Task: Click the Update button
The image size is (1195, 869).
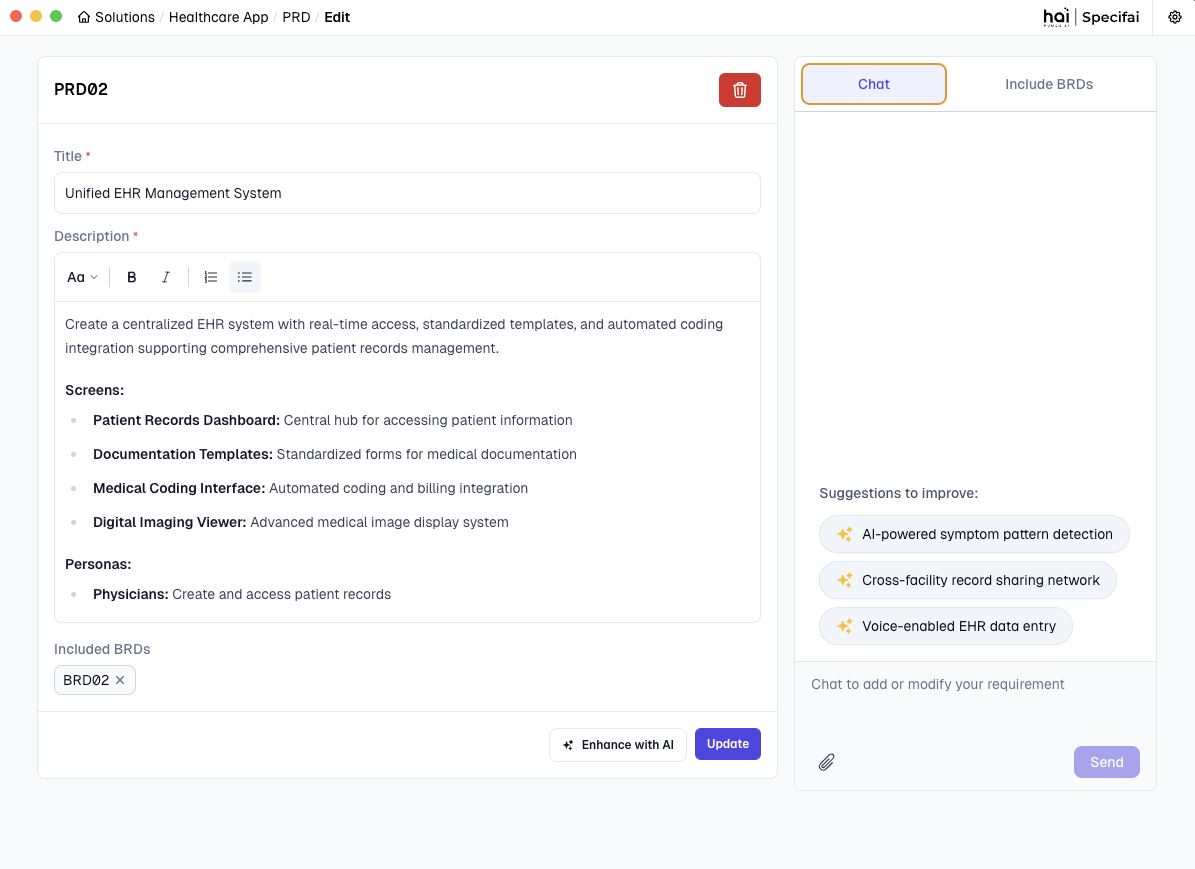Action: [x=727, y=744]
